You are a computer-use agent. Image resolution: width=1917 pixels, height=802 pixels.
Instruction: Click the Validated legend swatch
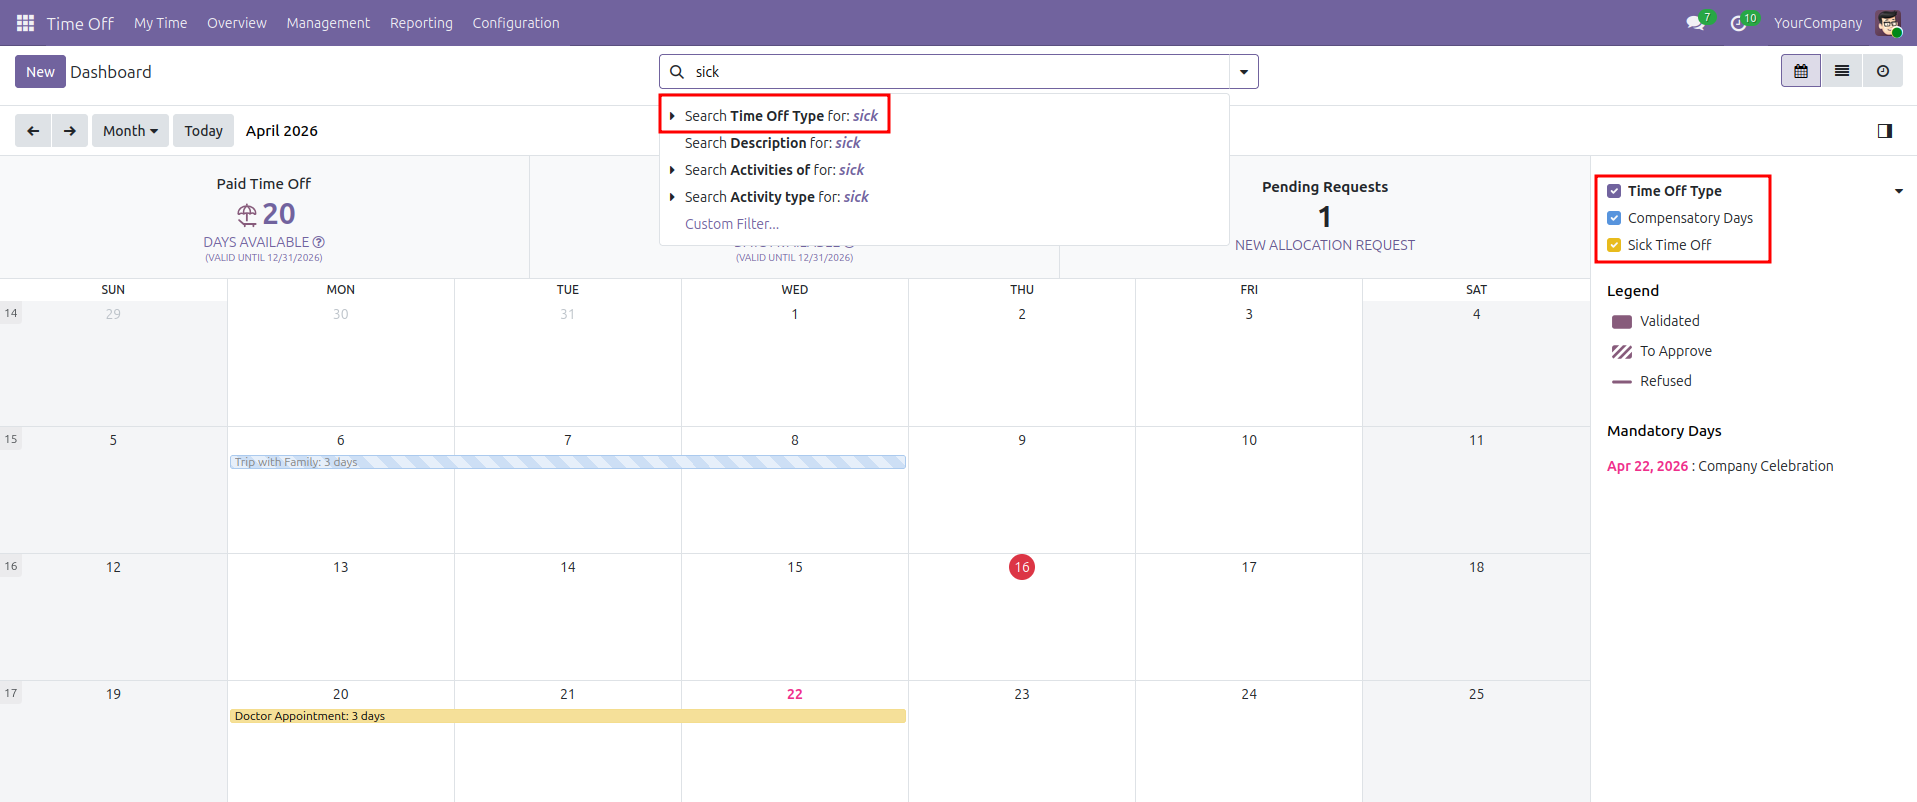tap(1622, 322)
